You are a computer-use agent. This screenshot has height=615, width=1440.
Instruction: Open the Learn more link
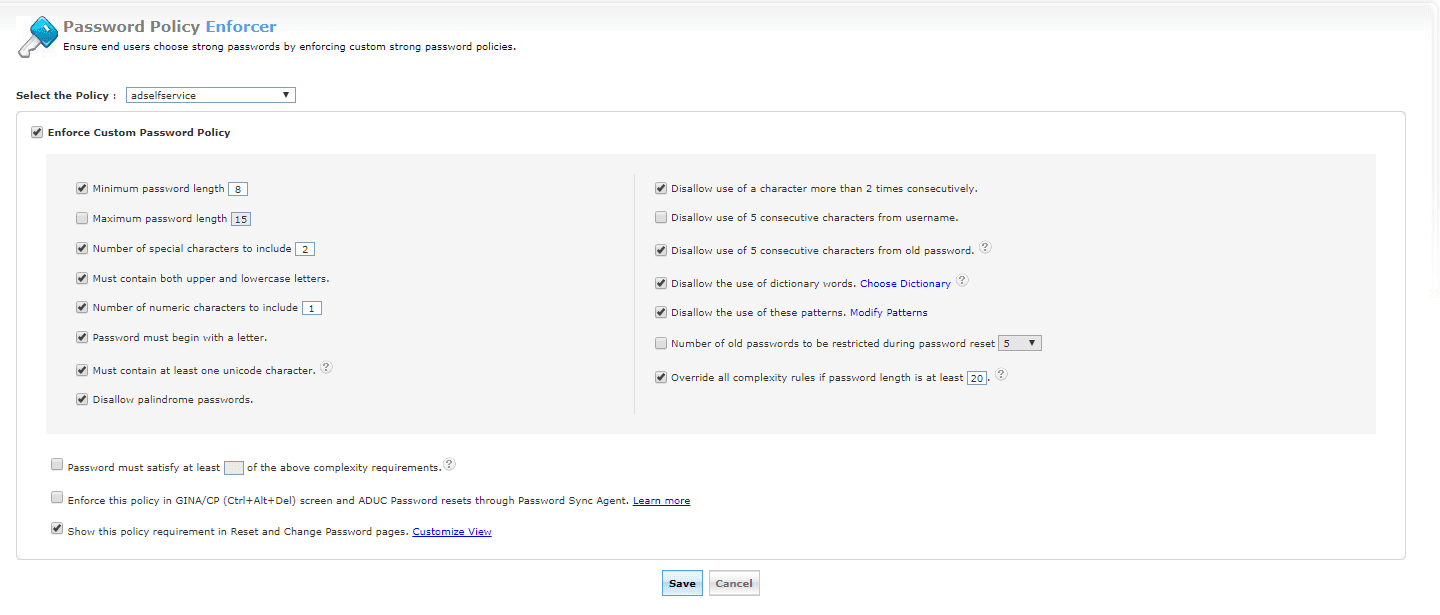click(661, 501)
